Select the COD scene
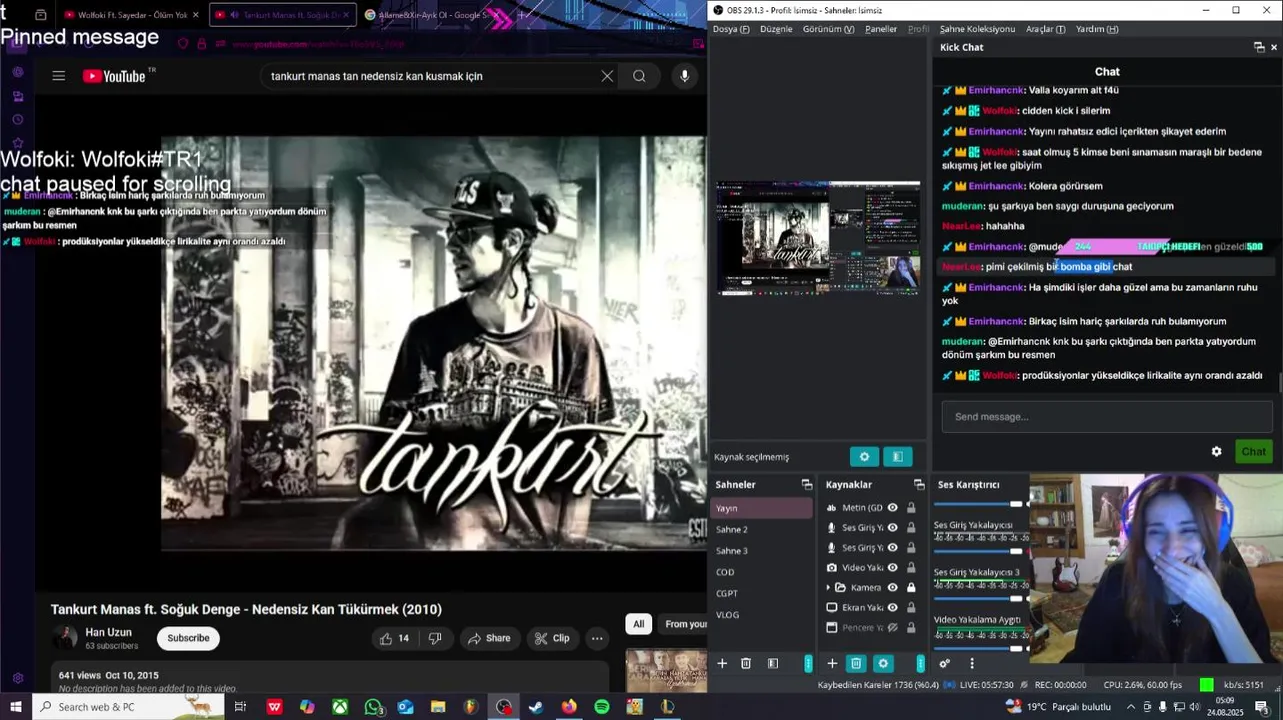This screenshot has height=720, width=1283. (x=762, y=572)
